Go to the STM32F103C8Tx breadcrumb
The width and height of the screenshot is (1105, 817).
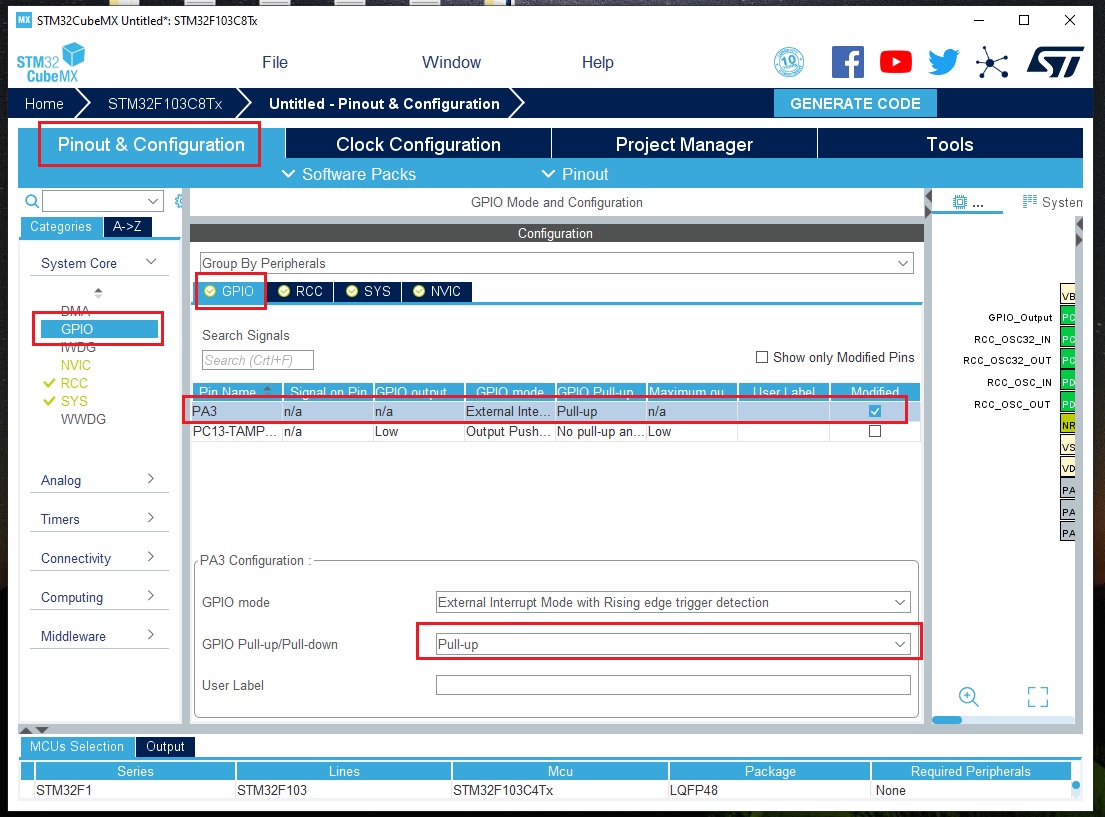pos(165,104)
